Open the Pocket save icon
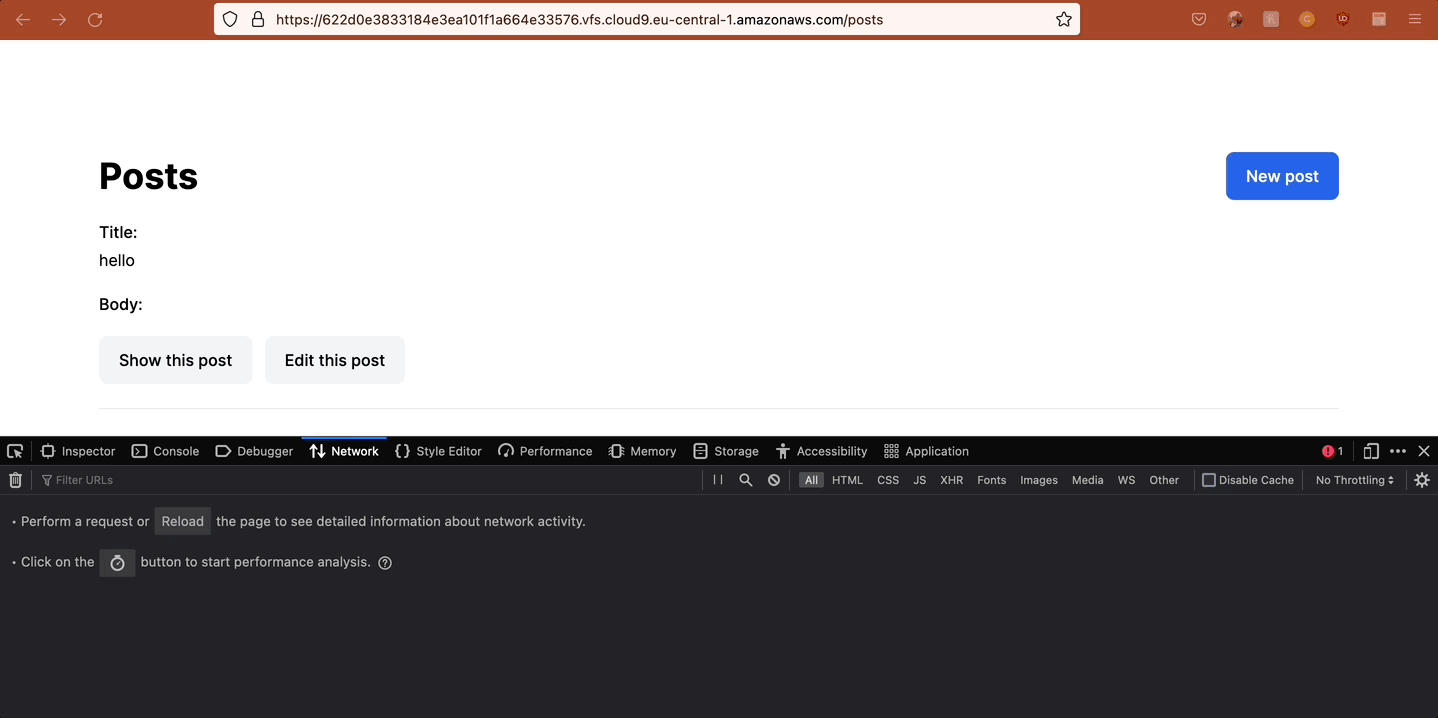 pyautogui.click(x=1199, y=19)
